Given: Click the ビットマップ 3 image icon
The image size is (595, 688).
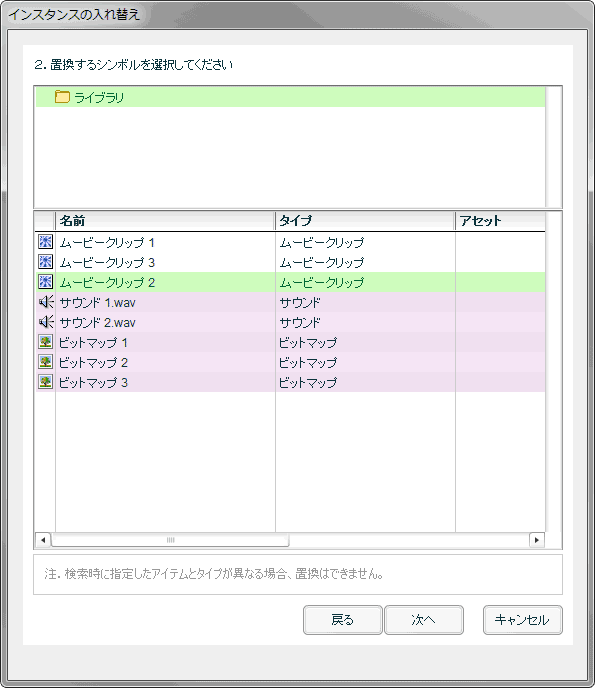Looking at the screenshot, I should click(x=46, y=382).
